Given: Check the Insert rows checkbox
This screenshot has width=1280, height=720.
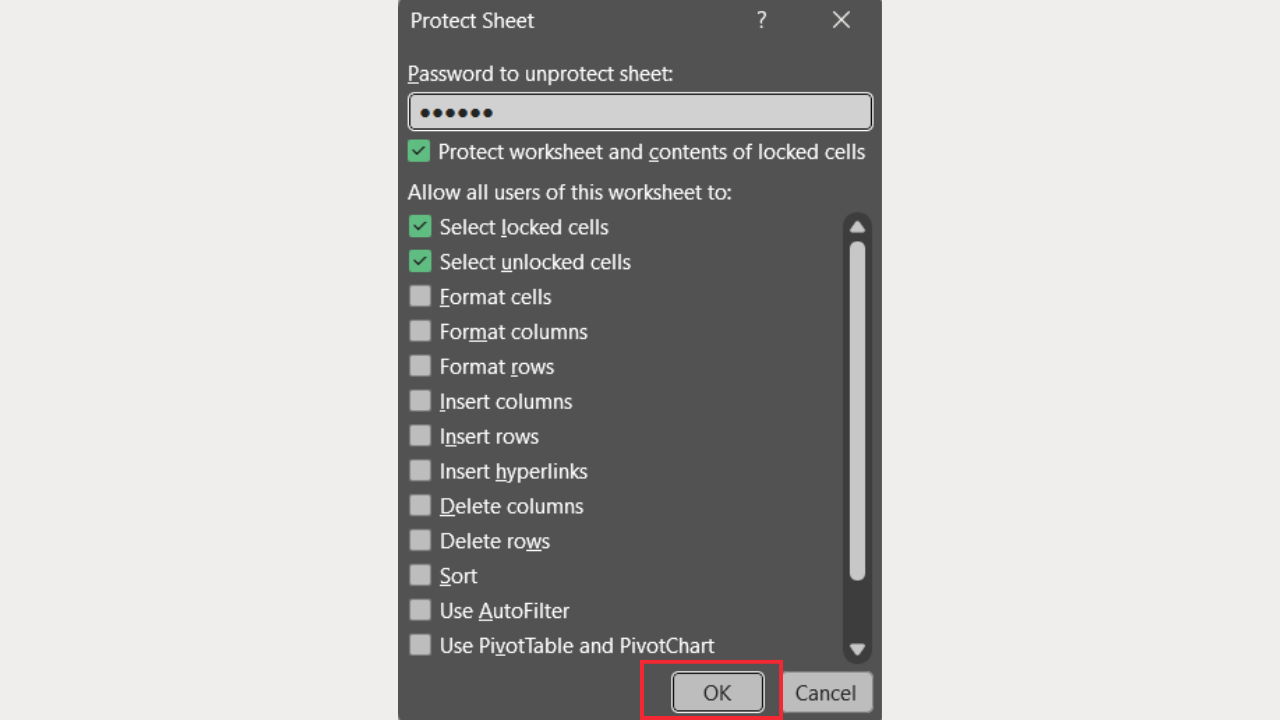Looking at the screenshot, I should (420, 437).
